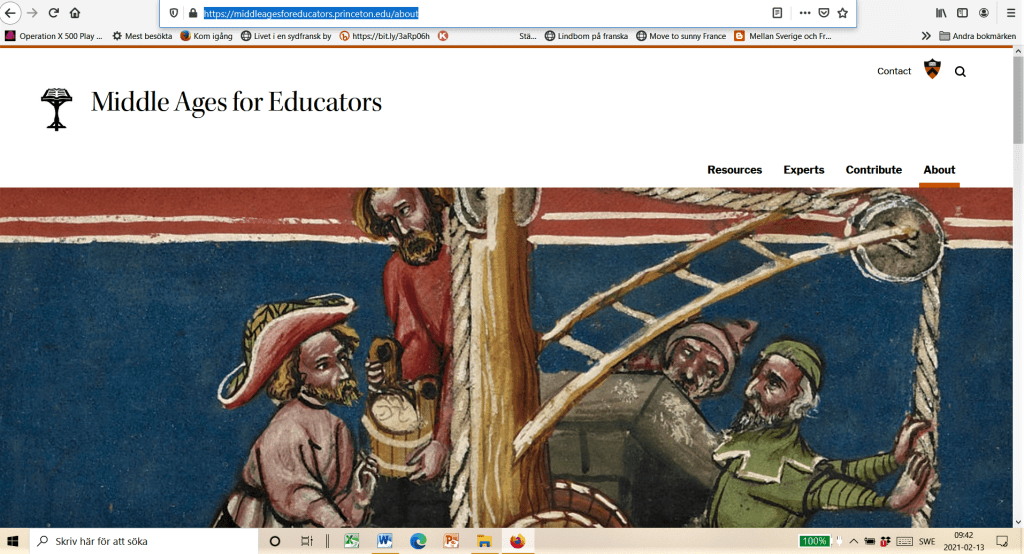Select the Experts navigation item
The image size is (1024, 554).
tap(803, 170)
